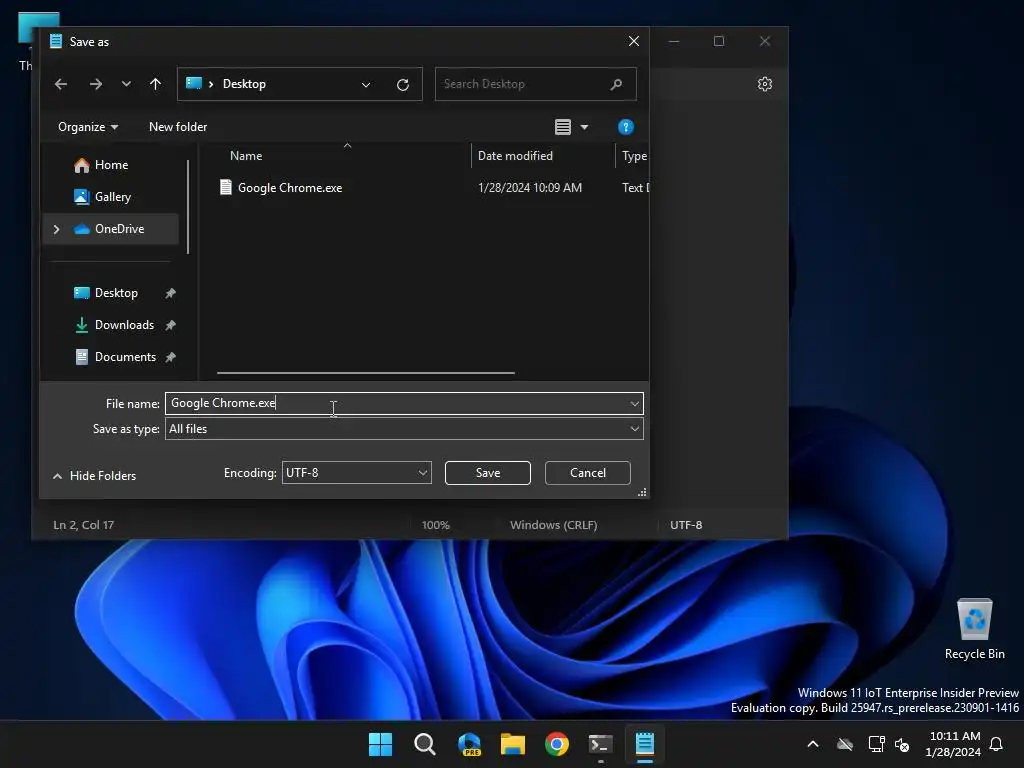Launch Google Chrome from the taskbar
The width and height of the screenshot is (1024, 768).
557,744
